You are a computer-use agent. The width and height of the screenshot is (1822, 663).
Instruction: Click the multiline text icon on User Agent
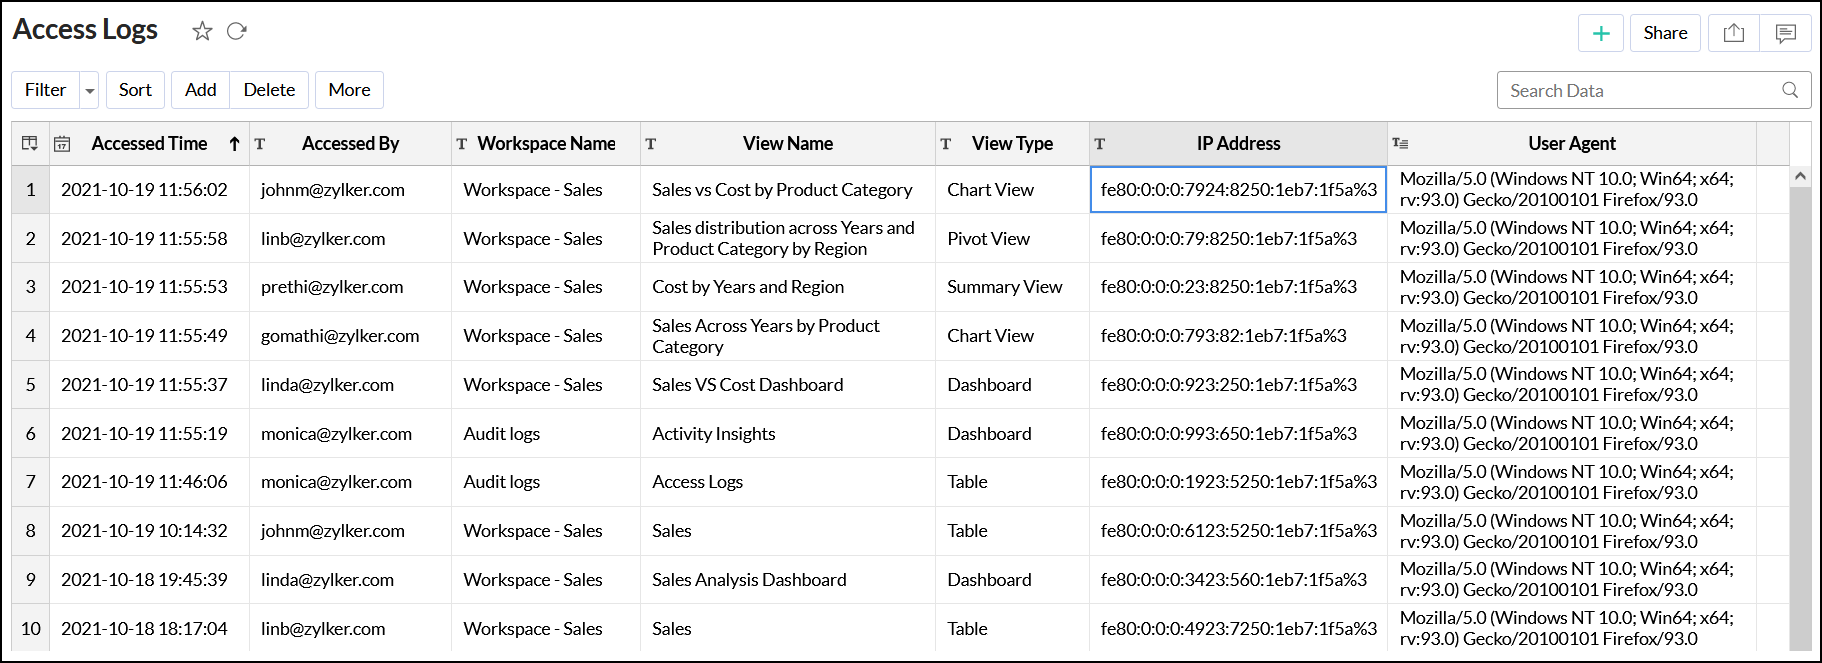coord(1400,144)
